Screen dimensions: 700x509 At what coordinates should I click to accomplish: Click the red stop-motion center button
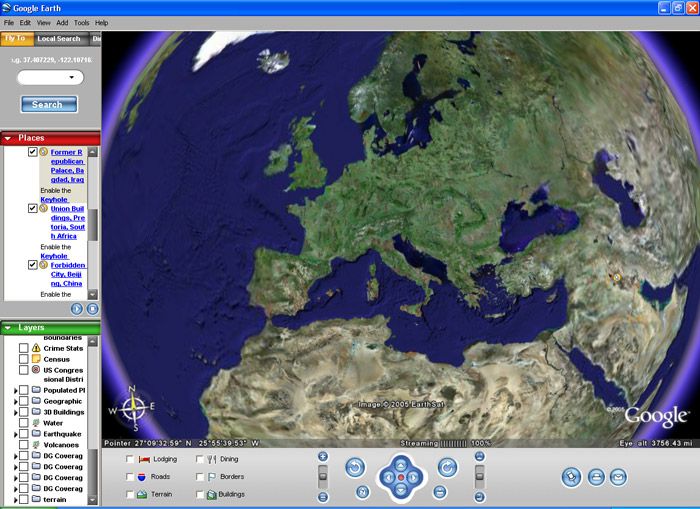[401, 478]
